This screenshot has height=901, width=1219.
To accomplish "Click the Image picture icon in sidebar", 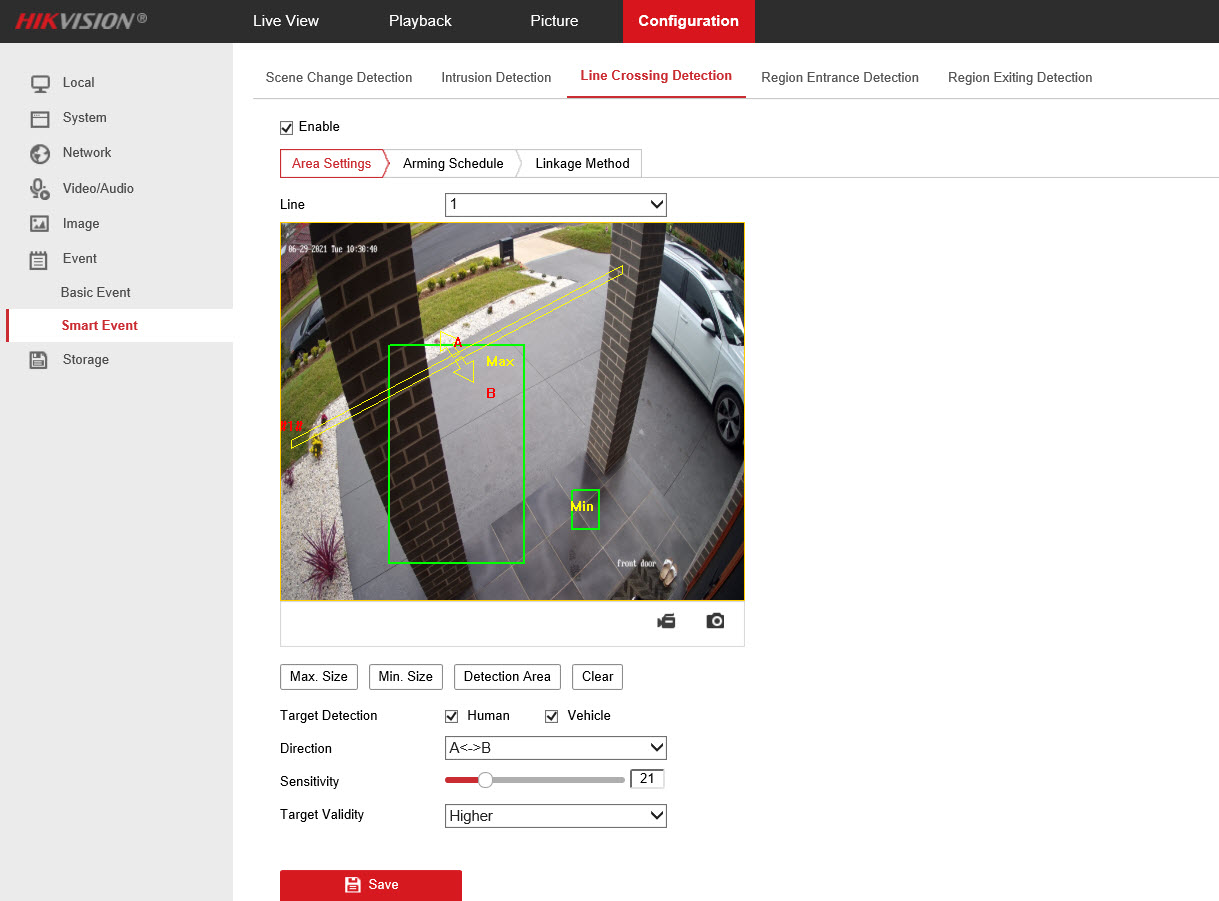I will pos(40,224).
